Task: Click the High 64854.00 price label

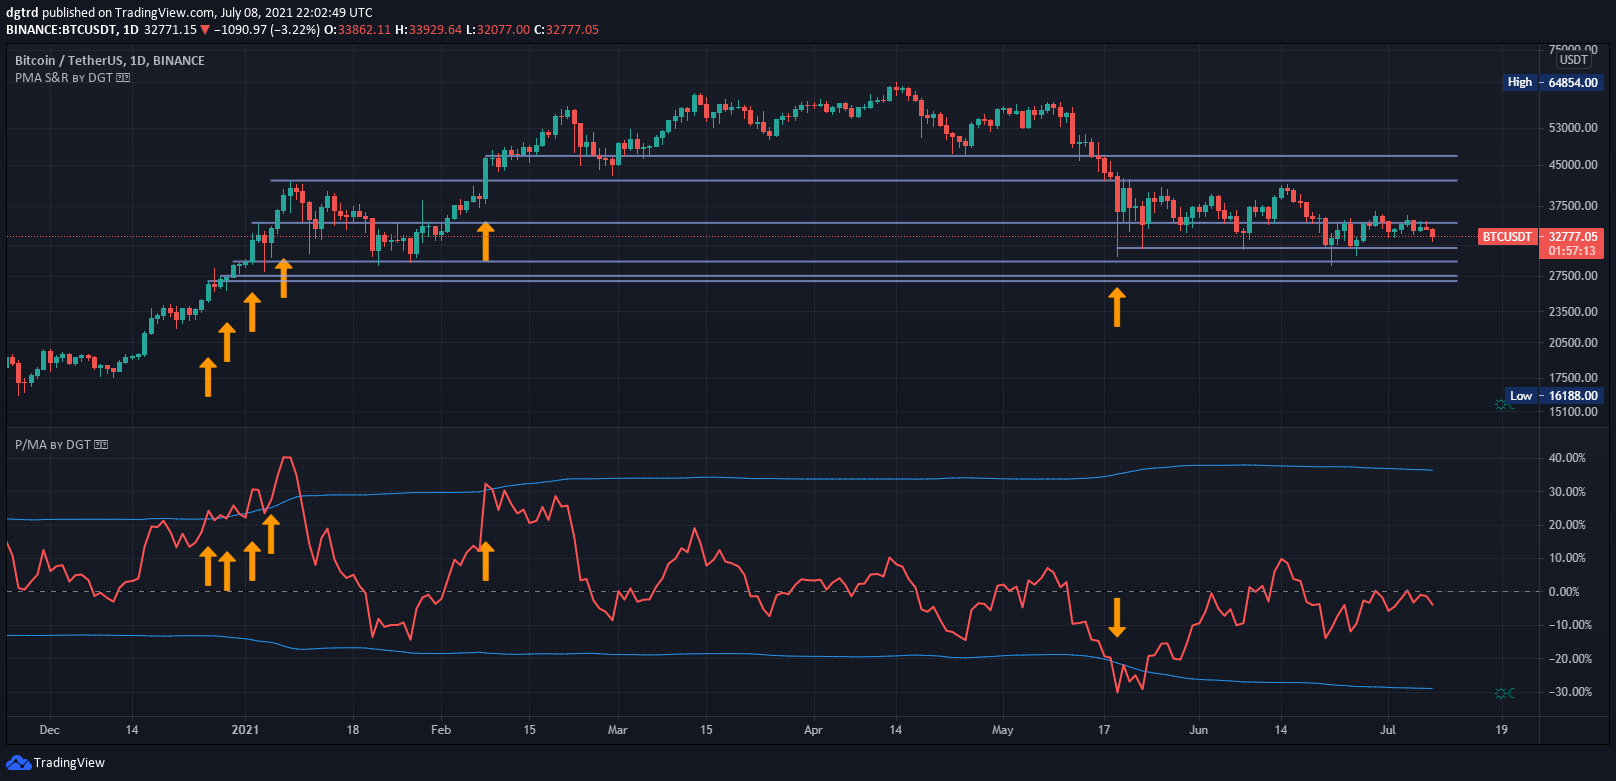Action: point(1553,83)
